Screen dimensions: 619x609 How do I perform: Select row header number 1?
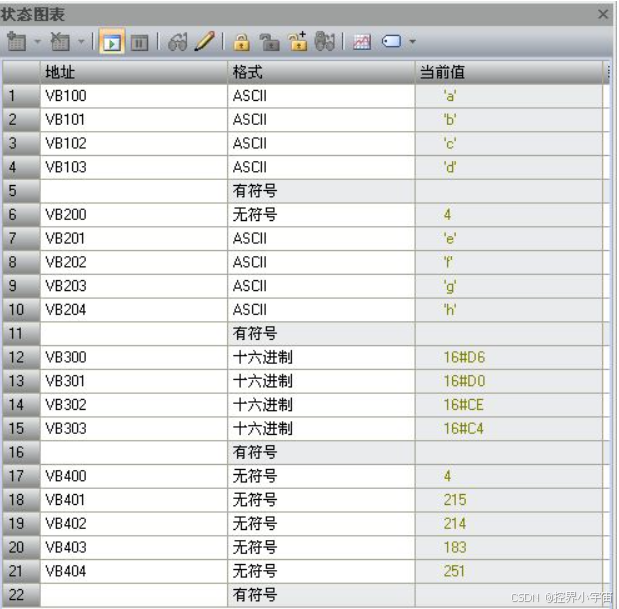pyautogui.click(x=21, y=96)
